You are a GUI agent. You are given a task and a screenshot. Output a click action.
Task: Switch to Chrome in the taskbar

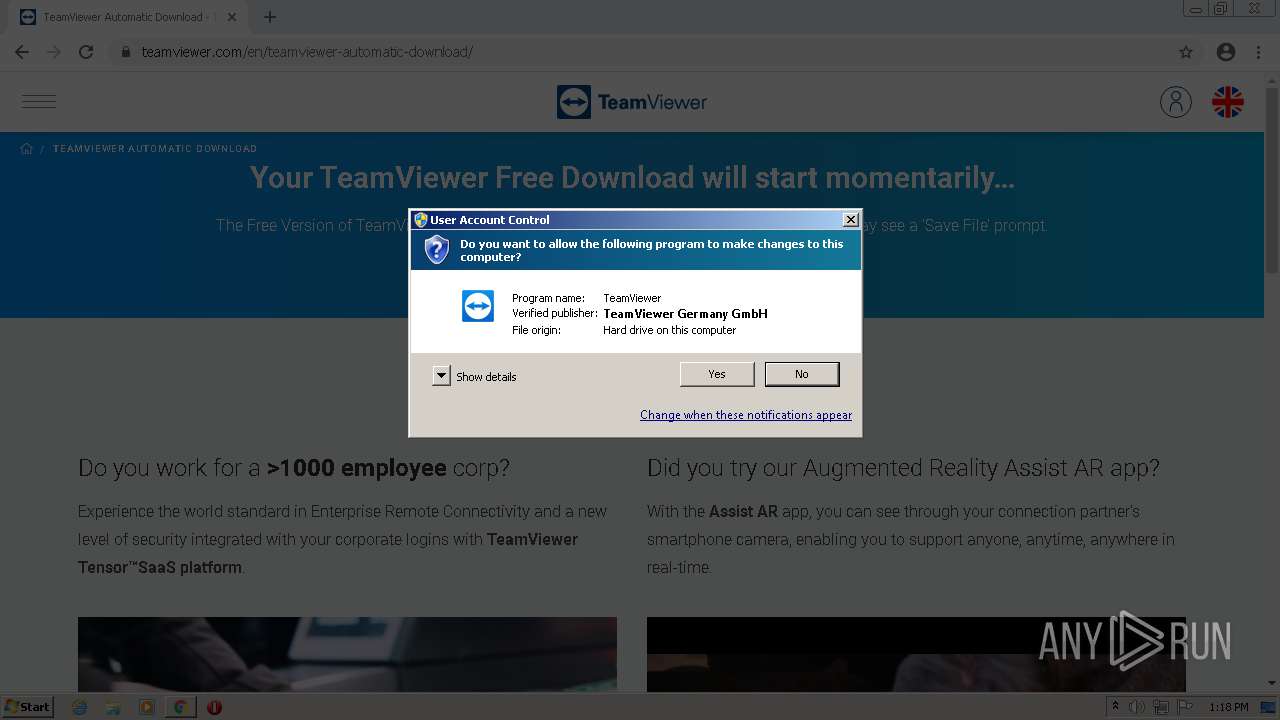click(x=181, y=707)
